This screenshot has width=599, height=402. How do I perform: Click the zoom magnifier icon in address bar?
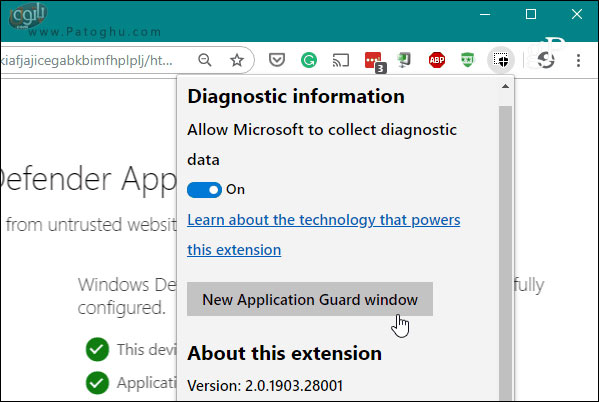coord(205,60)
